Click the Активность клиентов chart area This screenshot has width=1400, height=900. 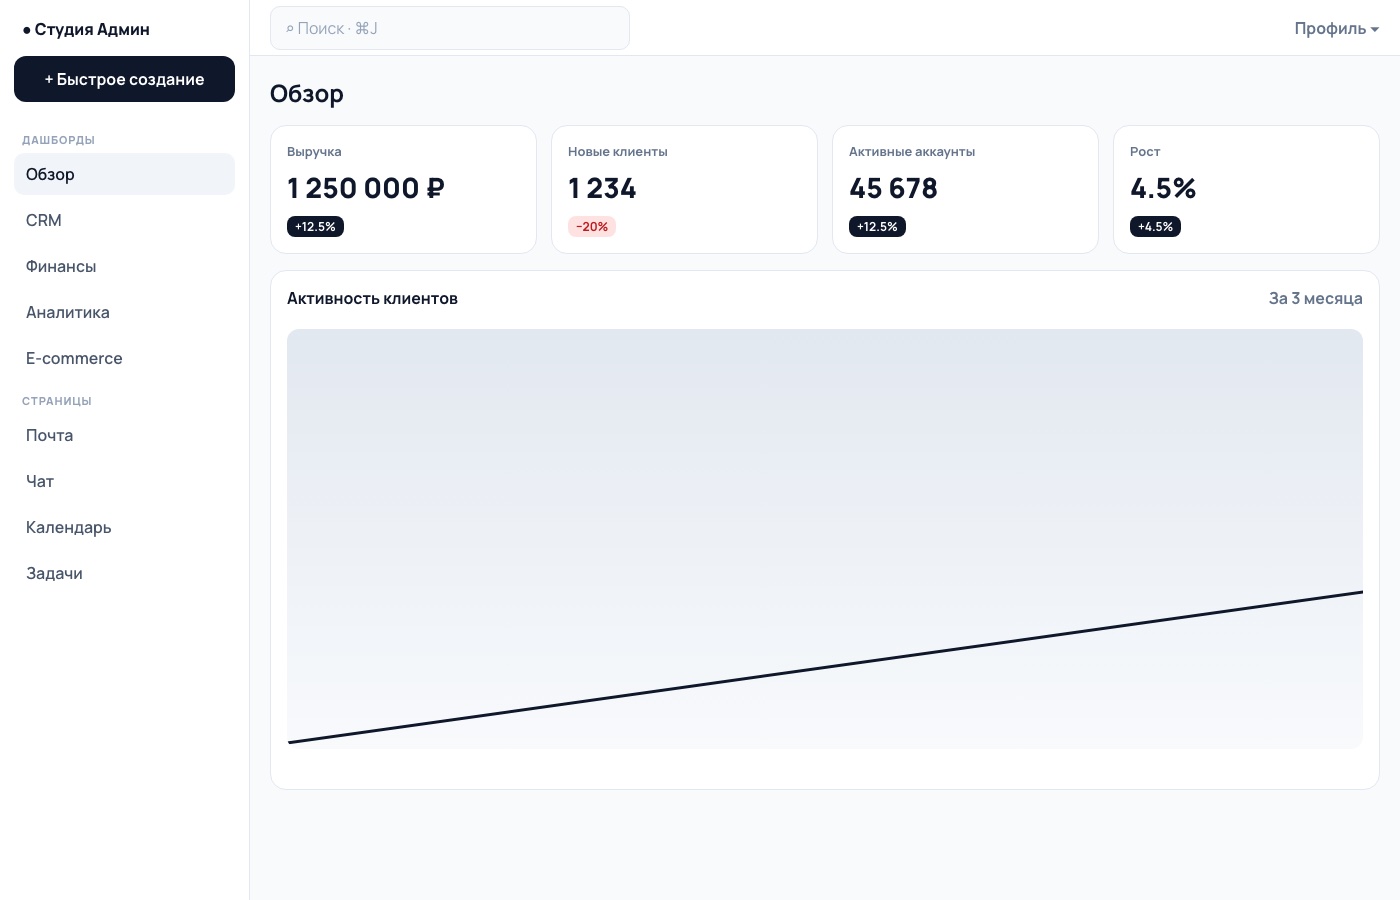pos(825,539)
